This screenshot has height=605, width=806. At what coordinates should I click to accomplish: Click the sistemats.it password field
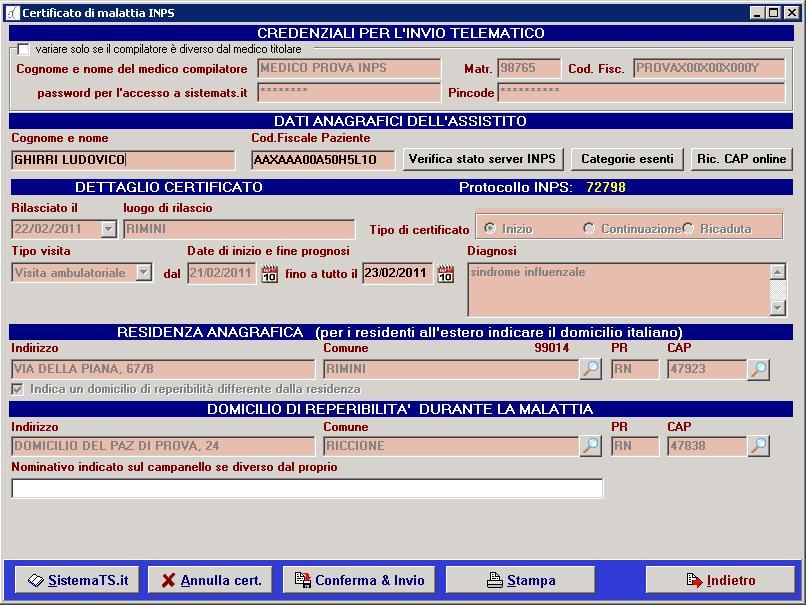[349, 92]
